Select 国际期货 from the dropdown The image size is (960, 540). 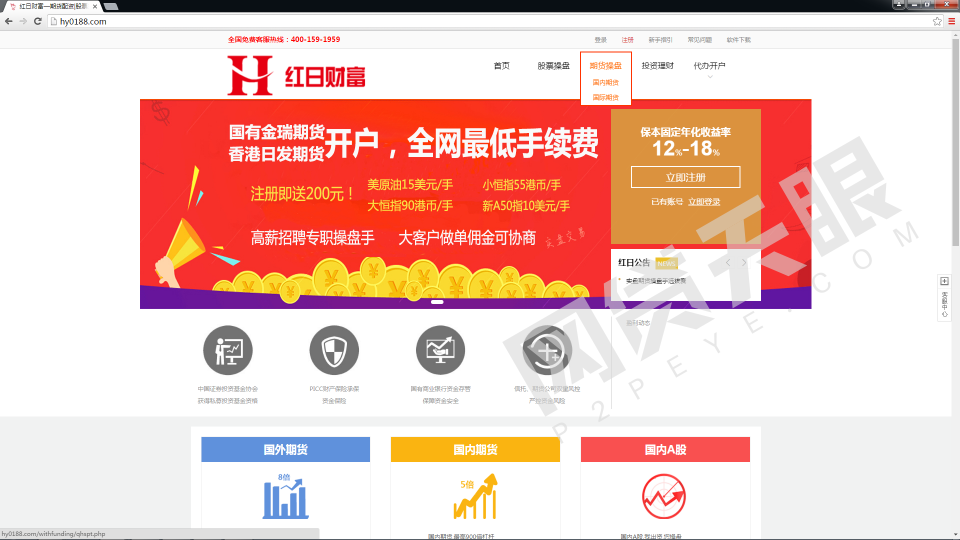pyautogui.click(x=606, y=97)
